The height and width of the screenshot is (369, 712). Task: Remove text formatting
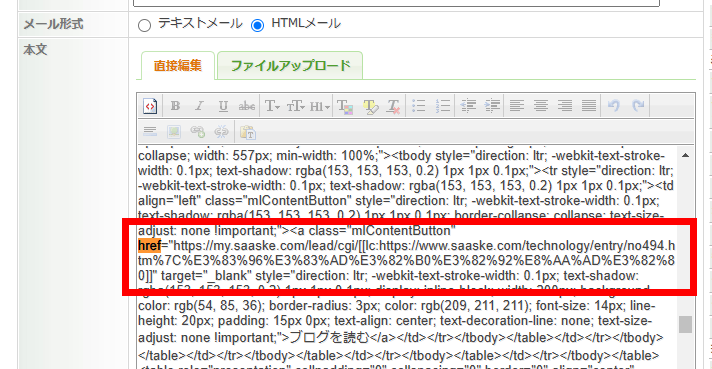click(393, 106)
